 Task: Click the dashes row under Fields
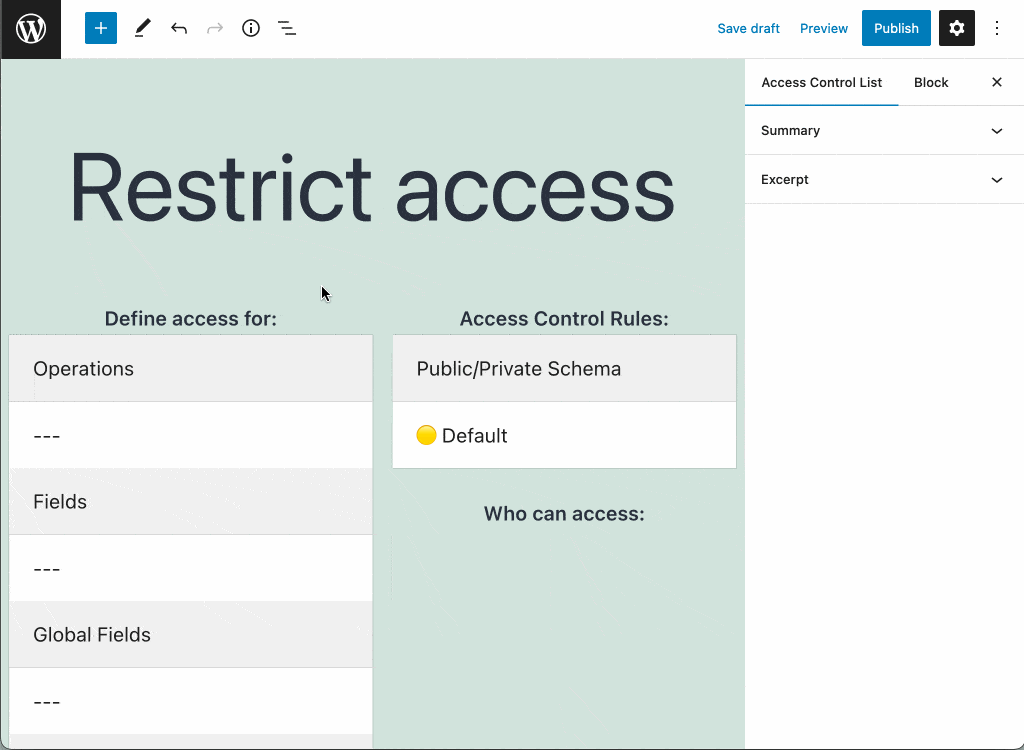tap(191, 568)
